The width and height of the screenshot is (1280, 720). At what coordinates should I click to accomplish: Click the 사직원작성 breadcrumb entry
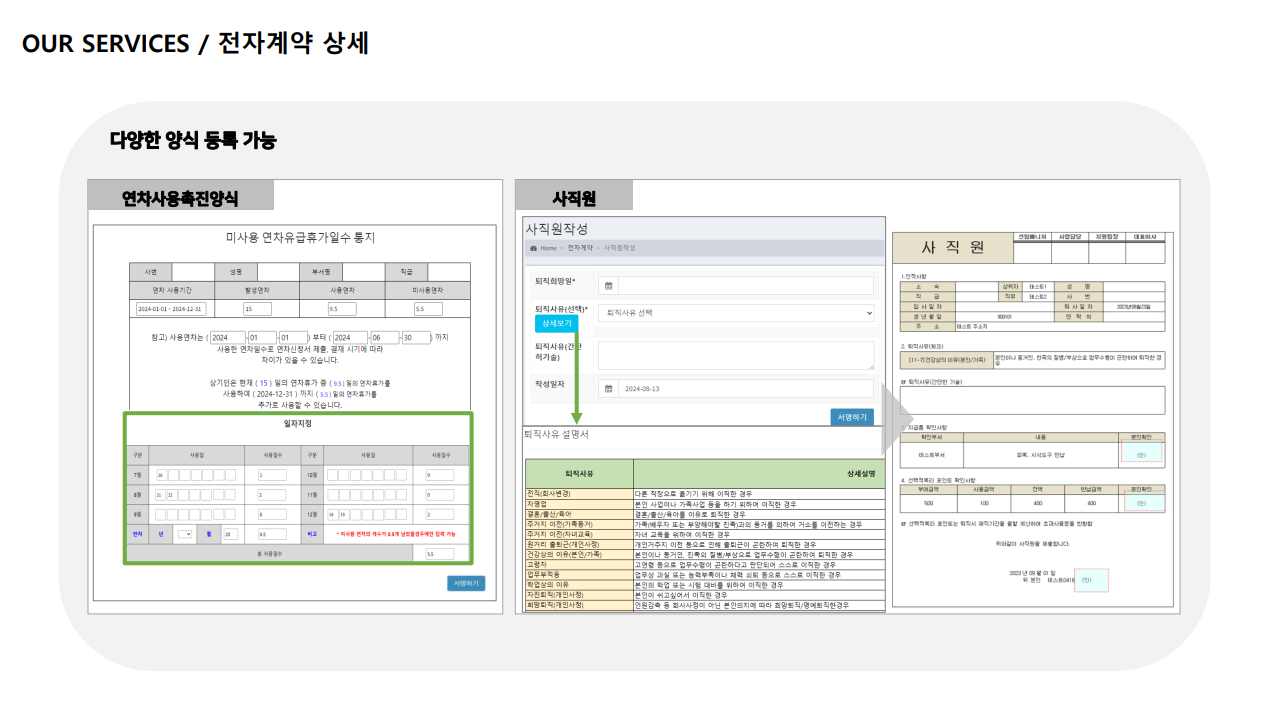coord(619,248)
